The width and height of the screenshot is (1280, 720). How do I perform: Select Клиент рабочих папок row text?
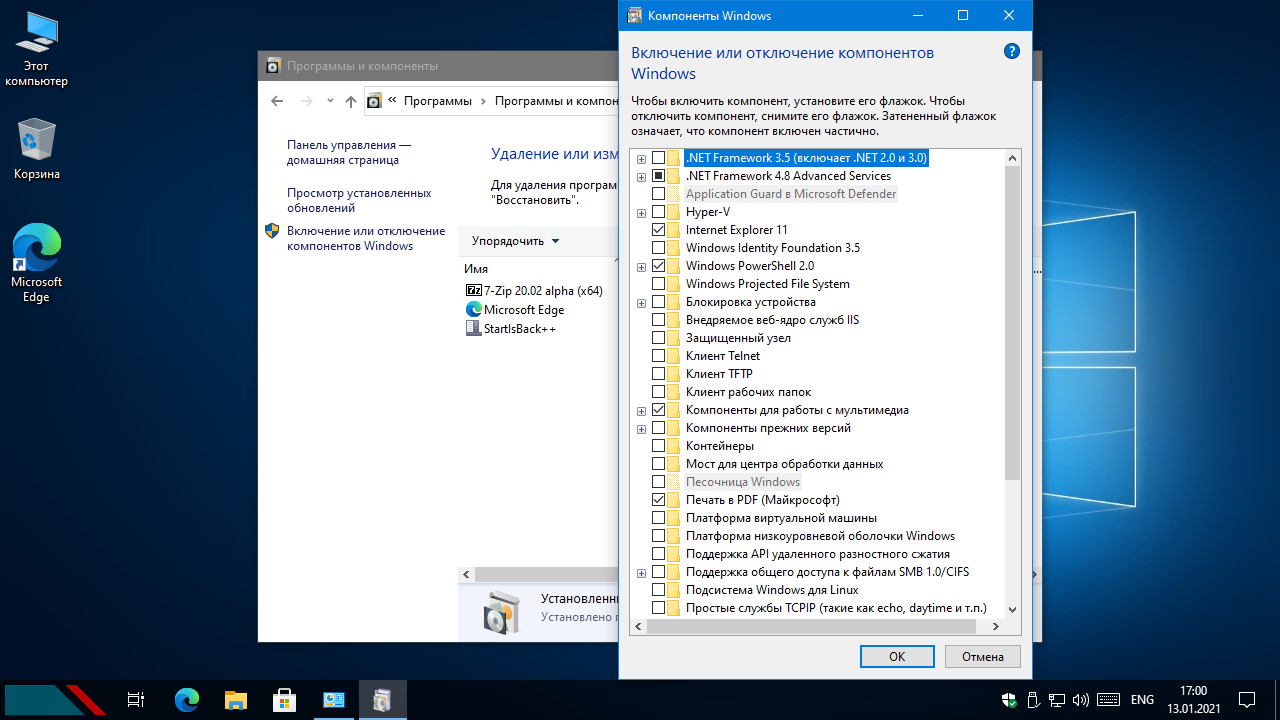coord(749,392)
